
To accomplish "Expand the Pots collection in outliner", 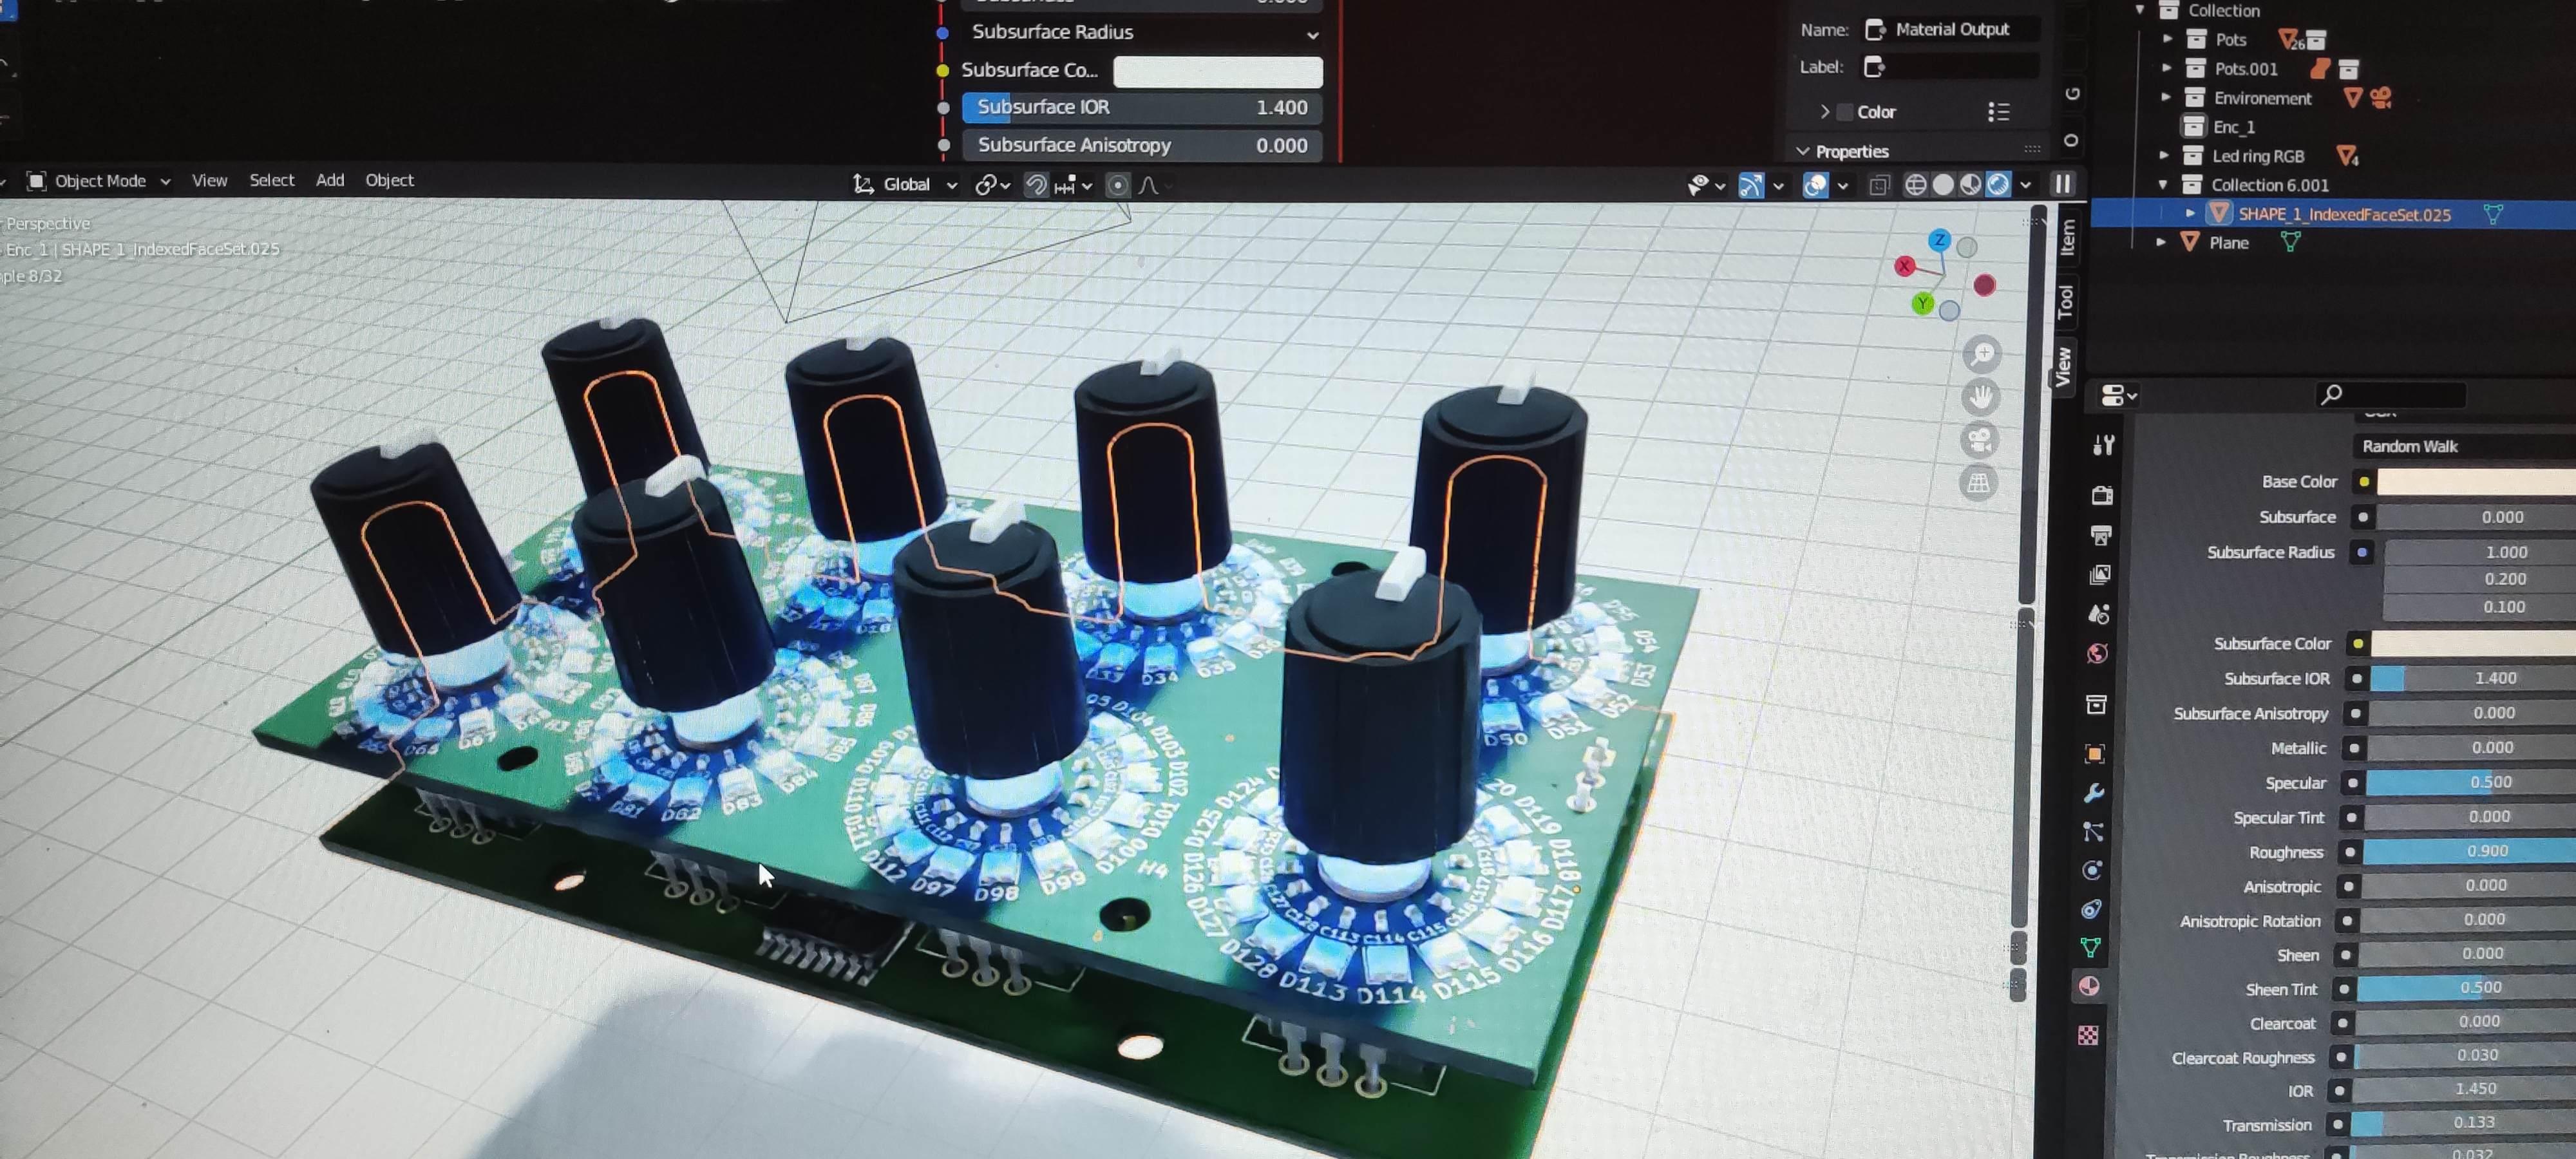I will pyautogui.click(x=2167, y=39).
